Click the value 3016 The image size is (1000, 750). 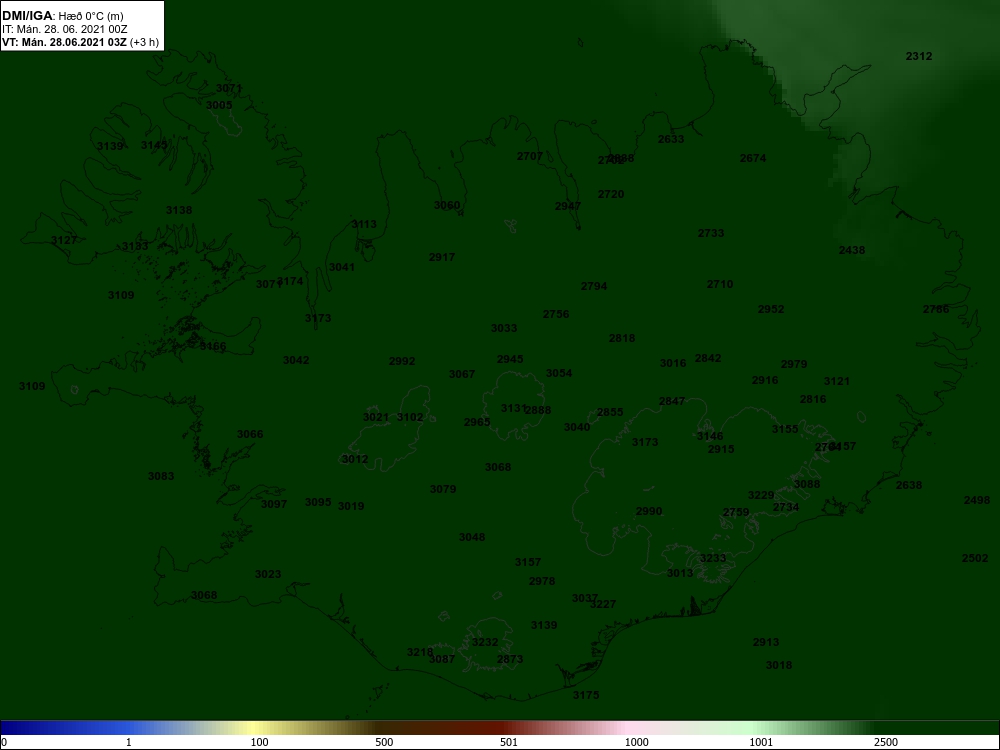pos(673,364)
